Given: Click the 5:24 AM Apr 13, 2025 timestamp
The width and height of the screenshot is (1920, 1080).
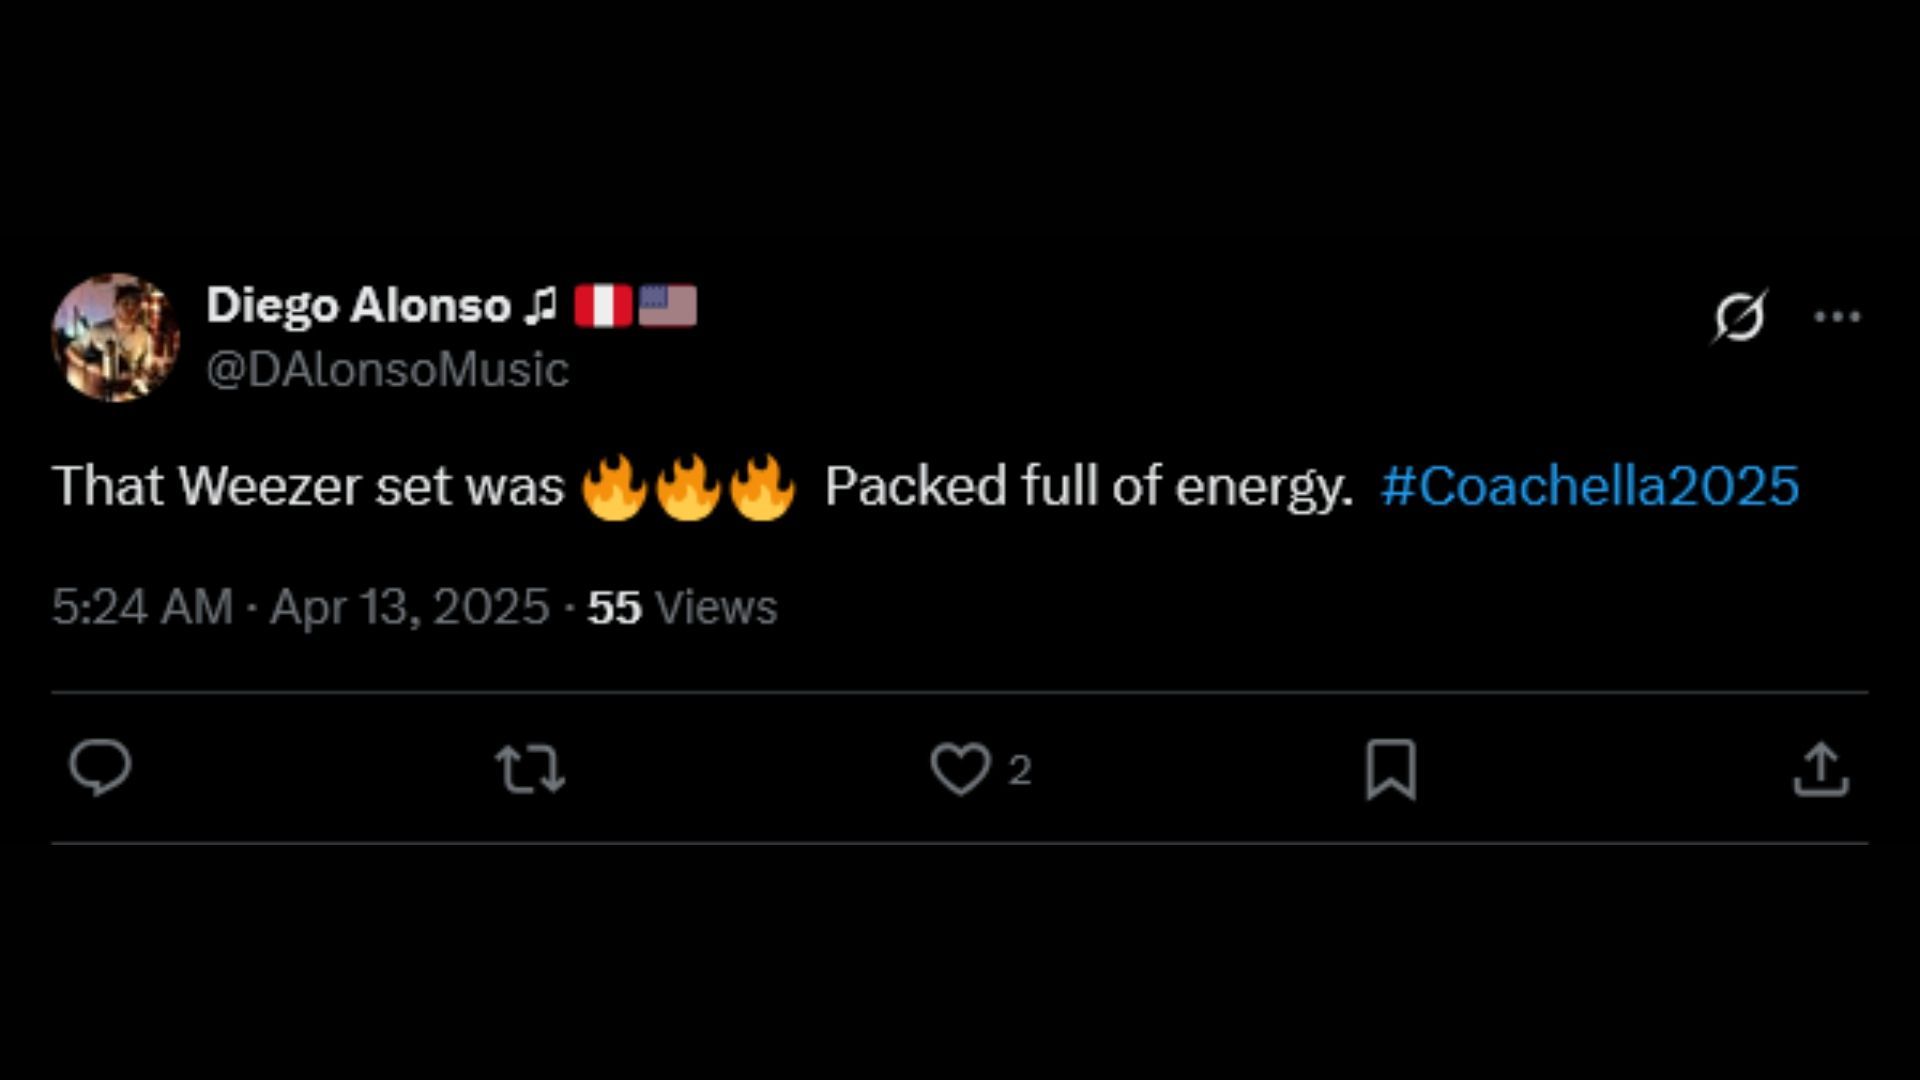Looking at the screenshot, I should 300,607.
